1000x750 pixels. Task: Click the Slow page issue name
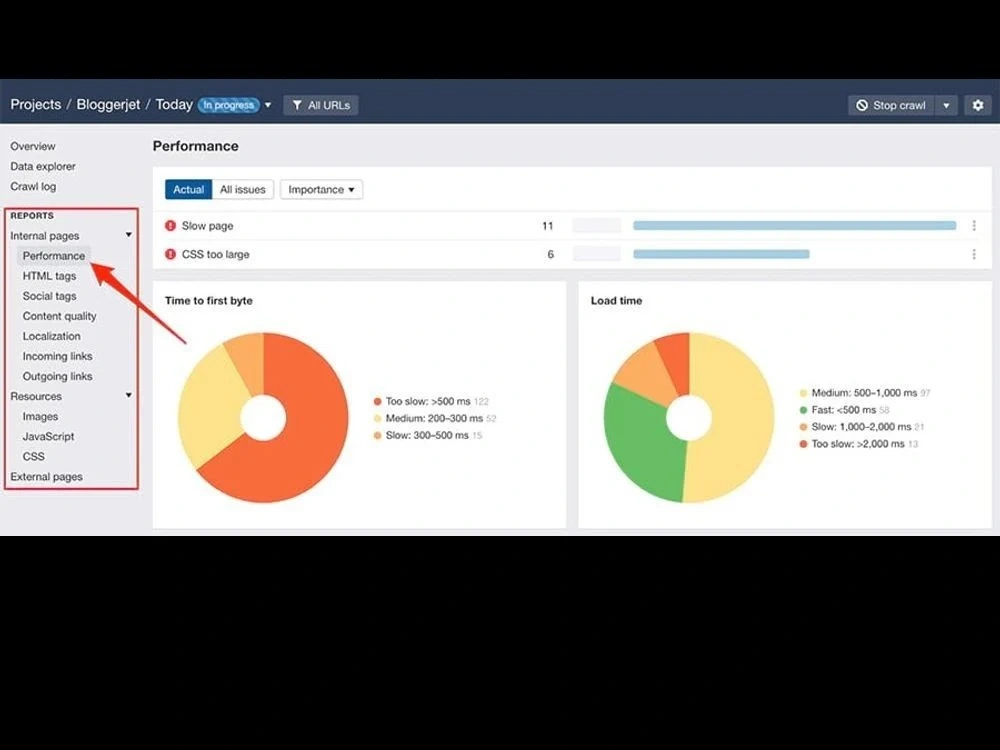tap(207, 226)
